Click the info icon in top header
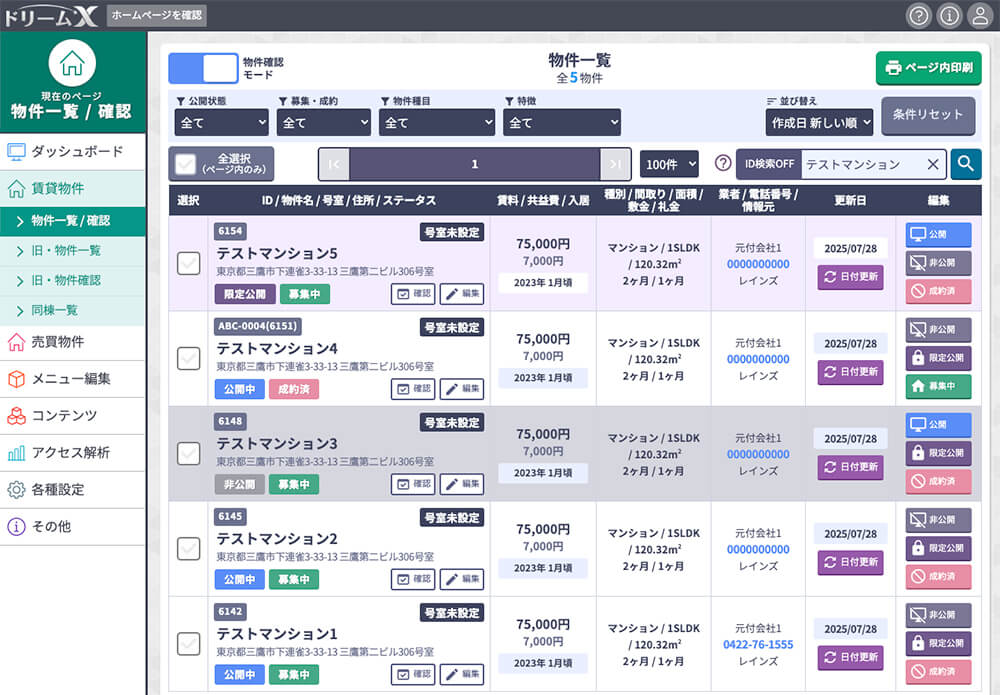 (x=949, y=15)
